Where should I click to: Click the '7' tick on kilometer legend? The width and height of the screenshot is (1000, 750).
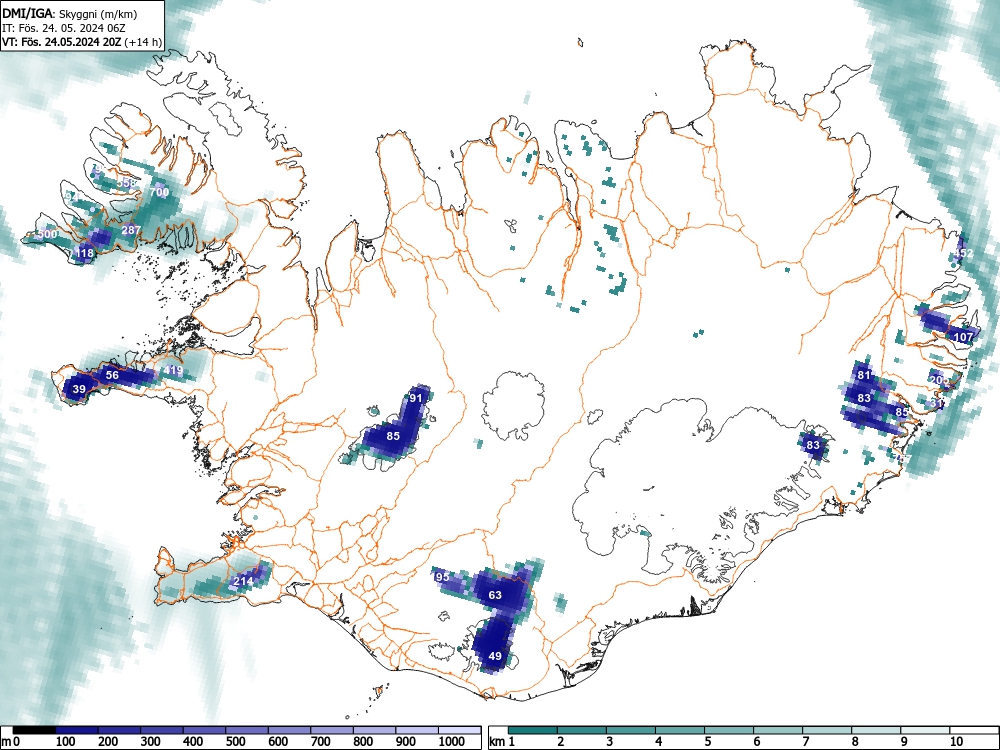pyautogui.click(x=805, y=742)
